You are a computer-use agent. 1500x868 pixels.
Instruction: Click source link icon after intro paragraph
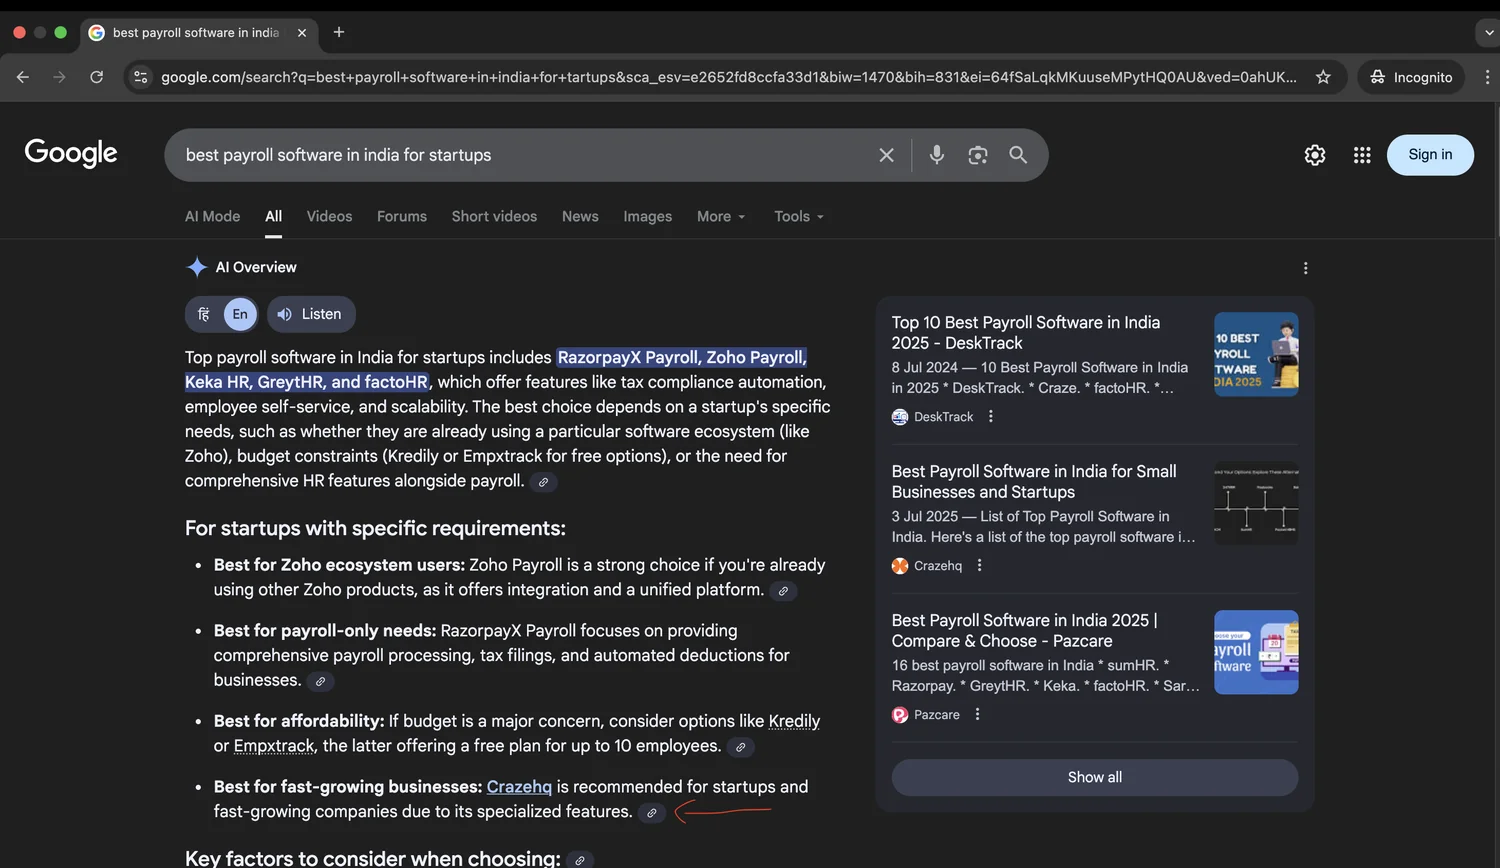[543, 482]
